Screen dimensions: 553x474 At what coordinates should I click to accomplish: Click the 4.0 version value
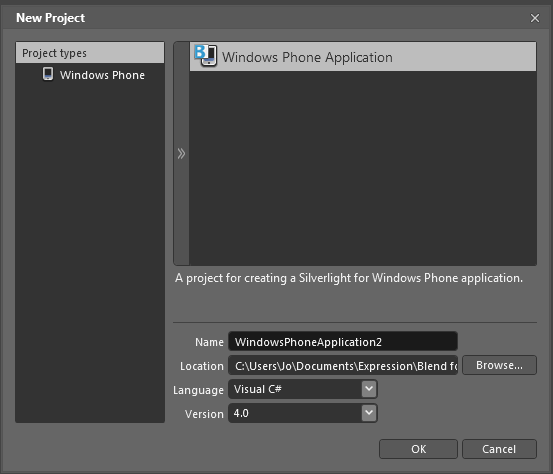coord(241,413)
